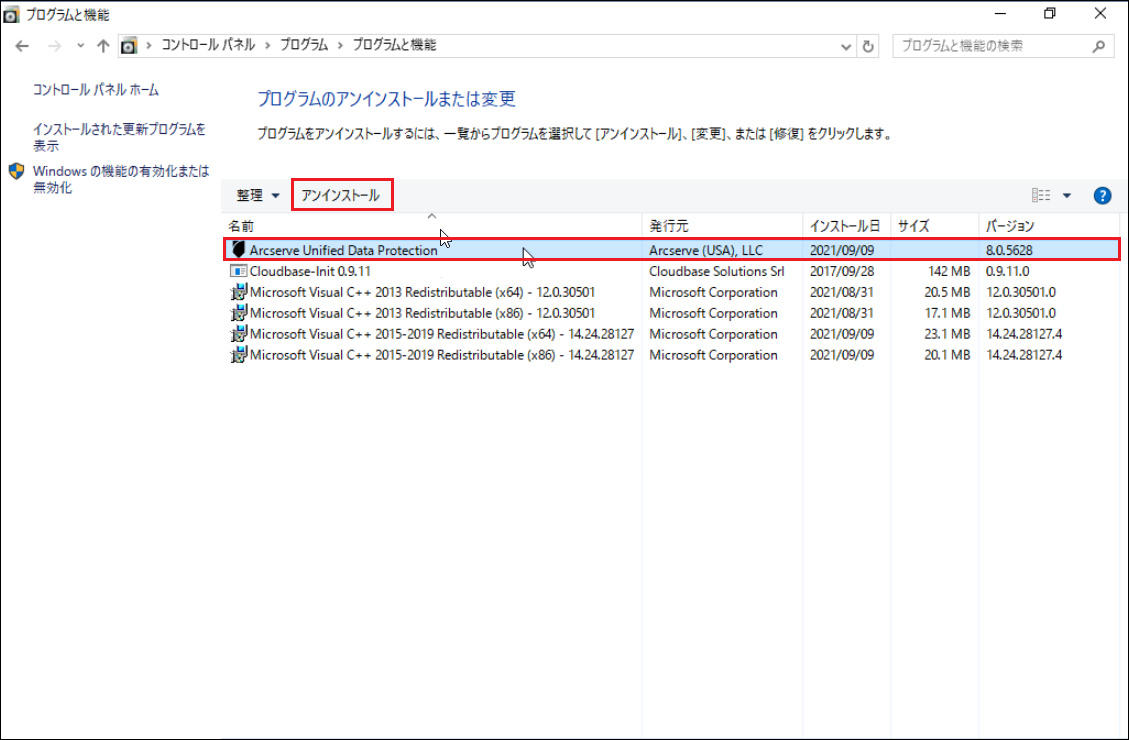Screen dimensions: 1129x740
Task: Sort by 発行元 column header
Action: 722,226
